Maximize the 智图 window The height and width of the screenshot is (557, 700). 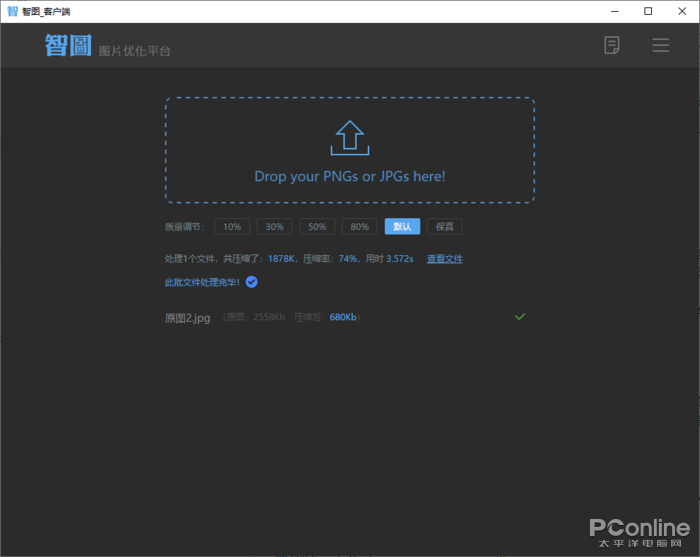click(x=648, y=11)
